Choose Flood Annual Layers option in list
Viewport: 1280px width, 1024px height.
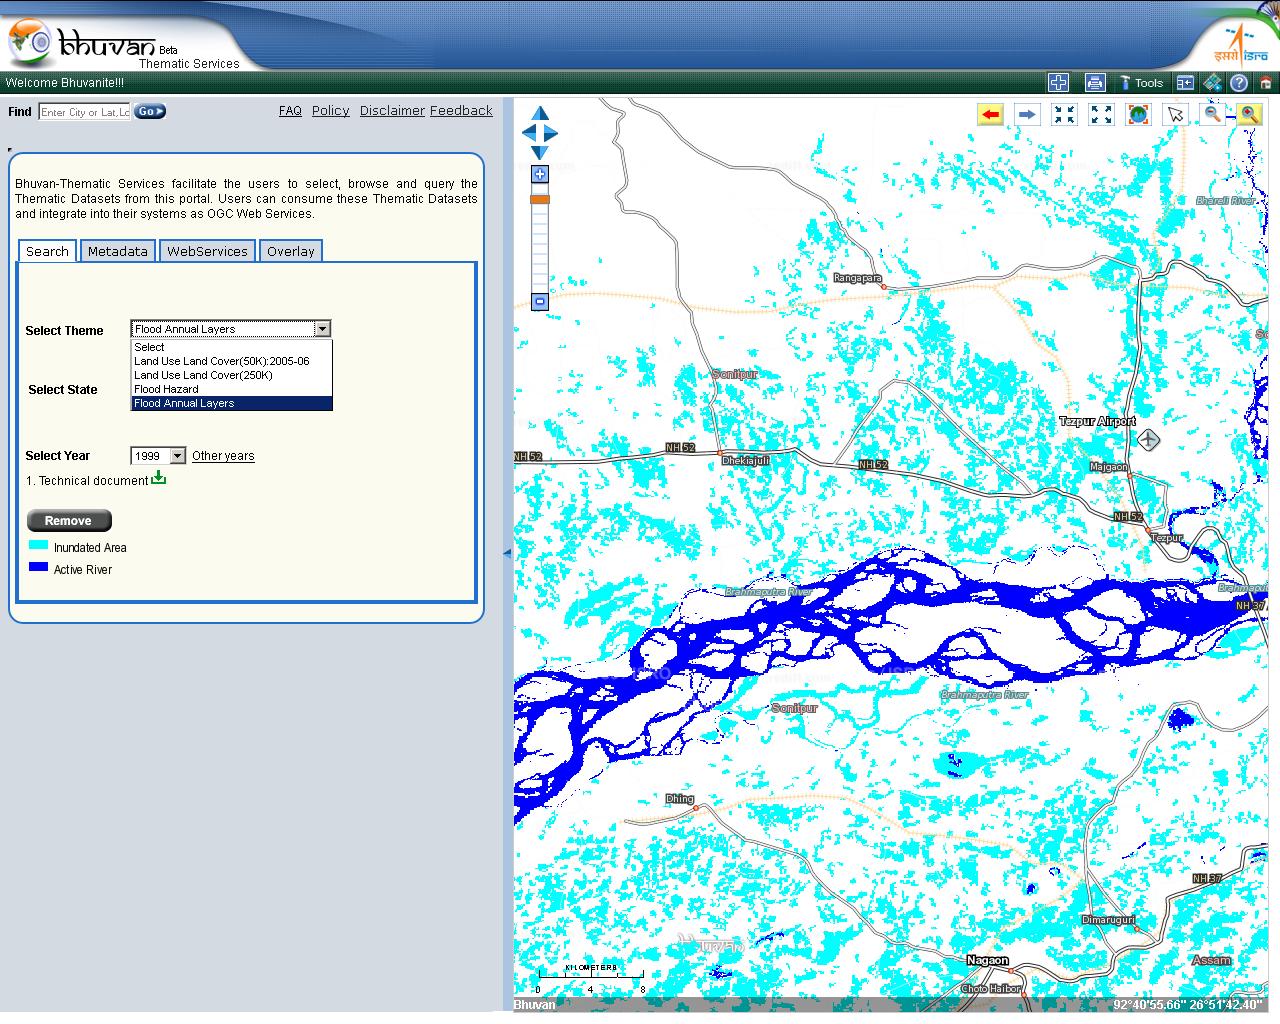(x=231, y=403)
